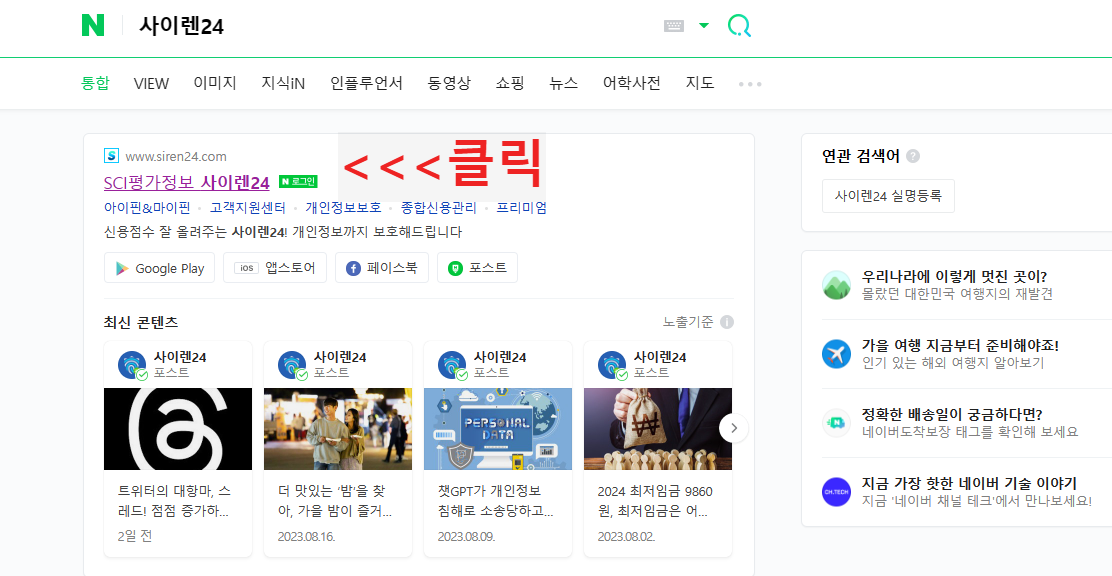Open the 아이핀&마이핀 sublink

(x=147, y=208)
